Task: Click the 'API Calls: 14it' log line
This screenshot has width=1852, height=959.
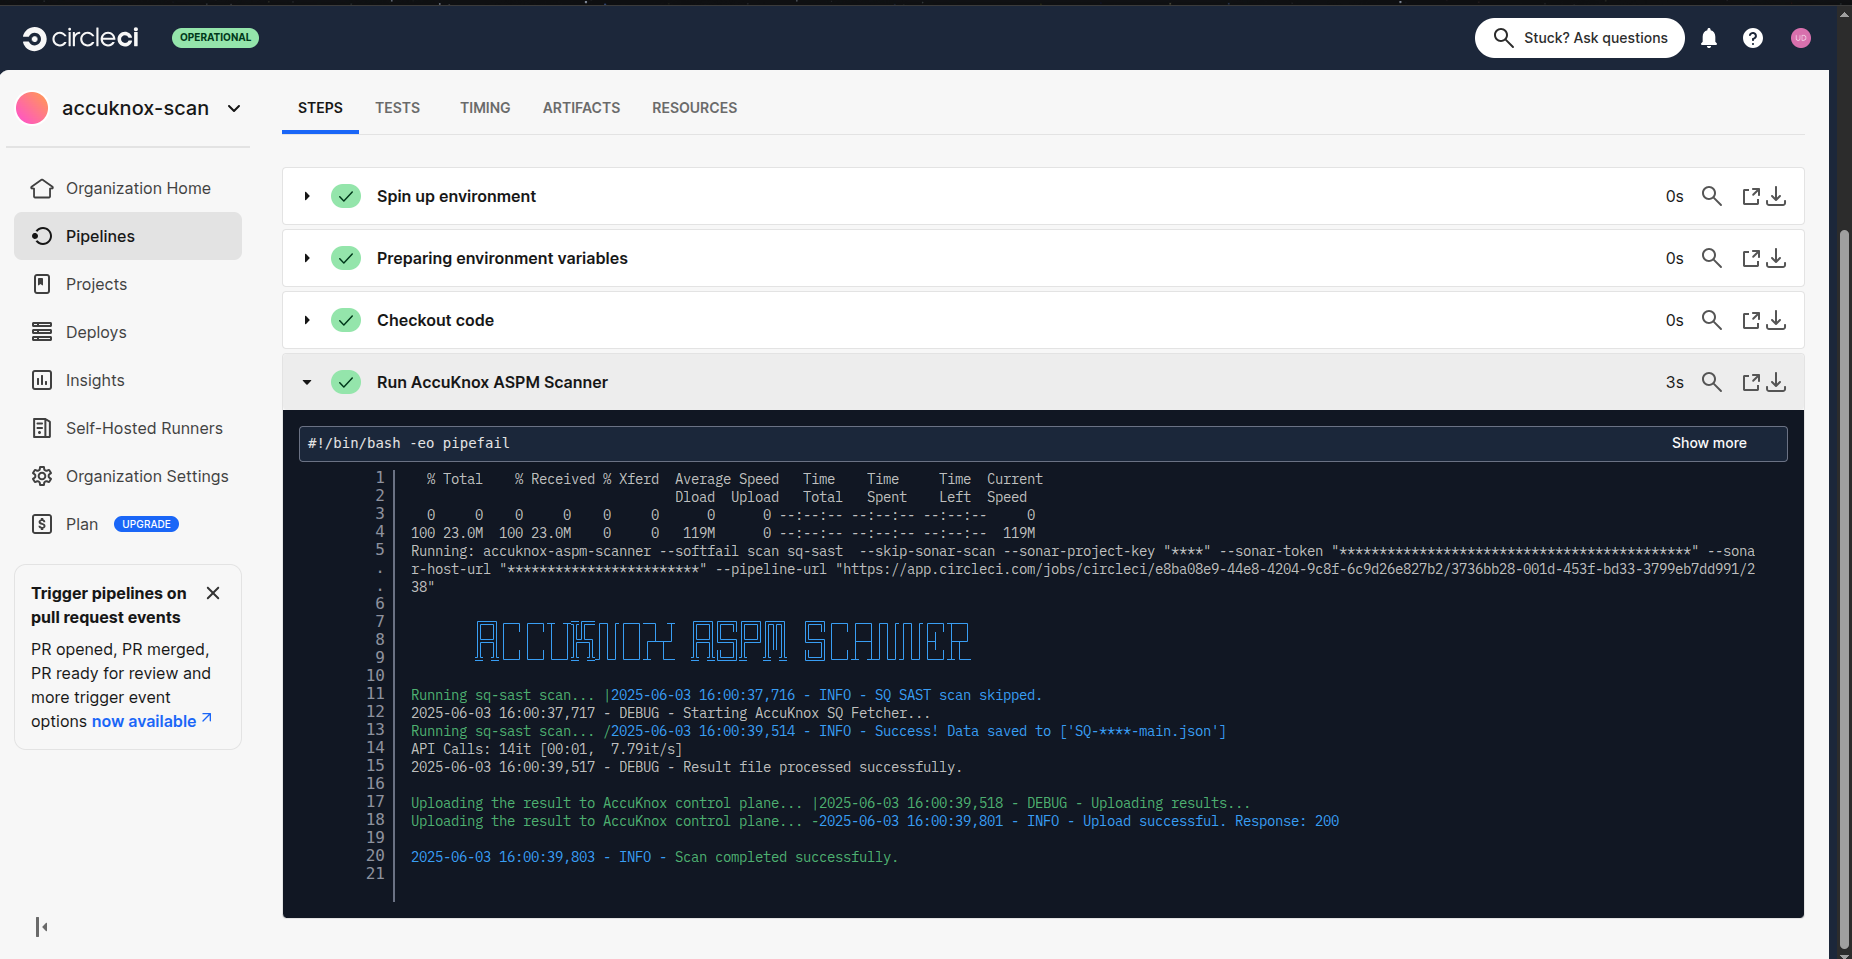Action: click(x=546, y=749)
